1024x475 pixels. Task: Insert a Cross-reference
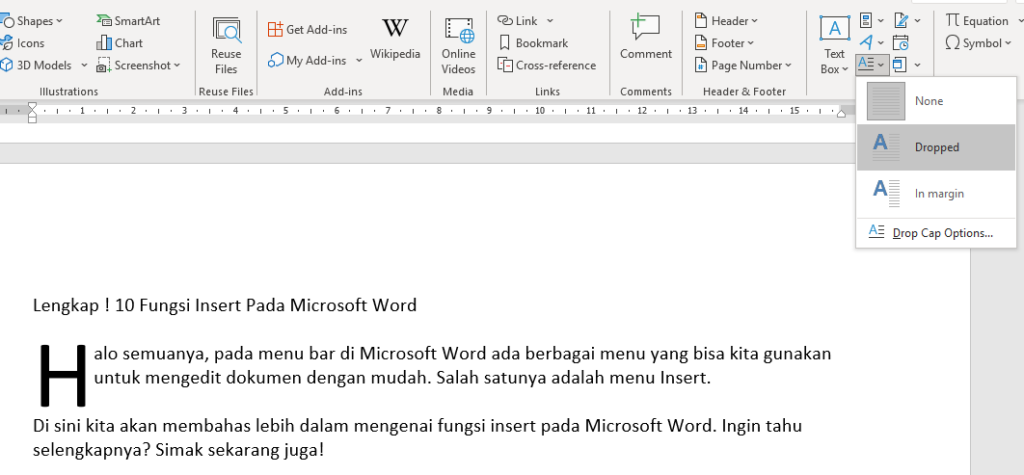(547, 65)
